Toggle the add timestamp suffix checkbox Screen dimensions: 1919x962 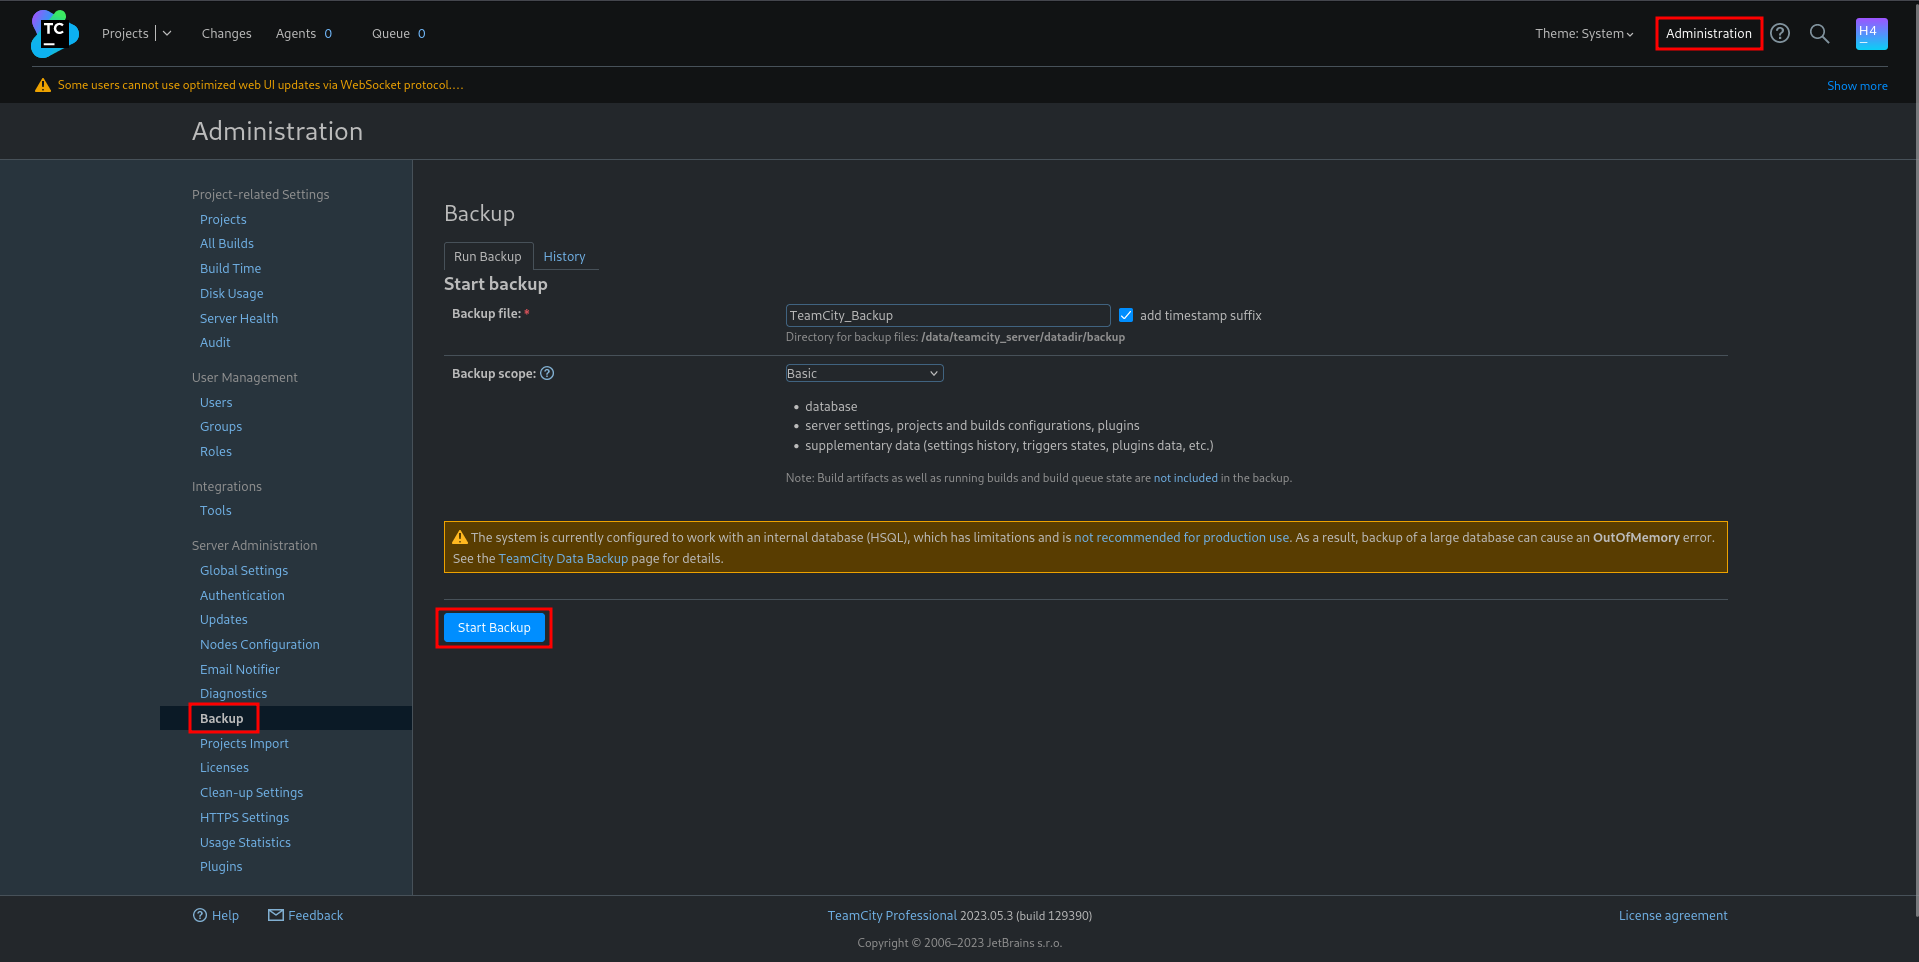point(1126,316)
